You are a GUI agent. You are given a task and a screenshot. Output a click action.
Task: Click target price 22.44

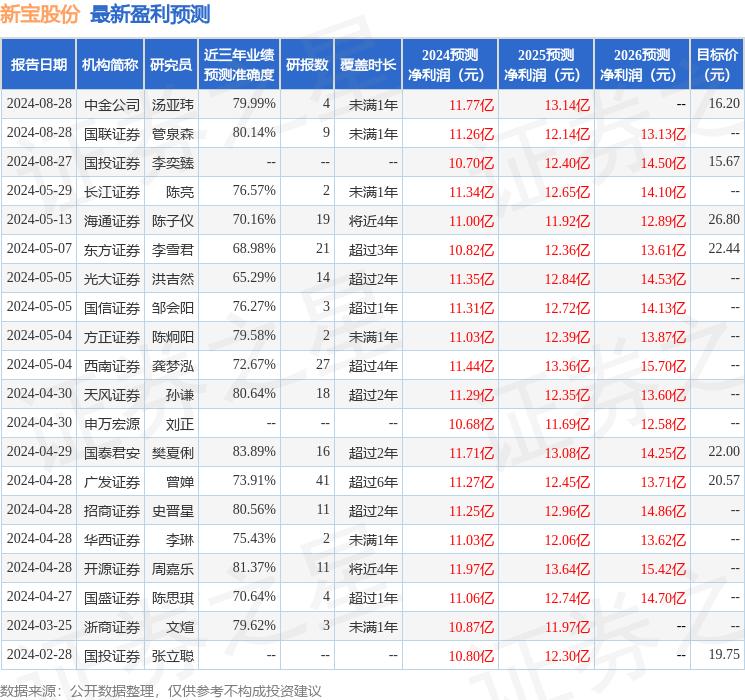tap(724, 248)
